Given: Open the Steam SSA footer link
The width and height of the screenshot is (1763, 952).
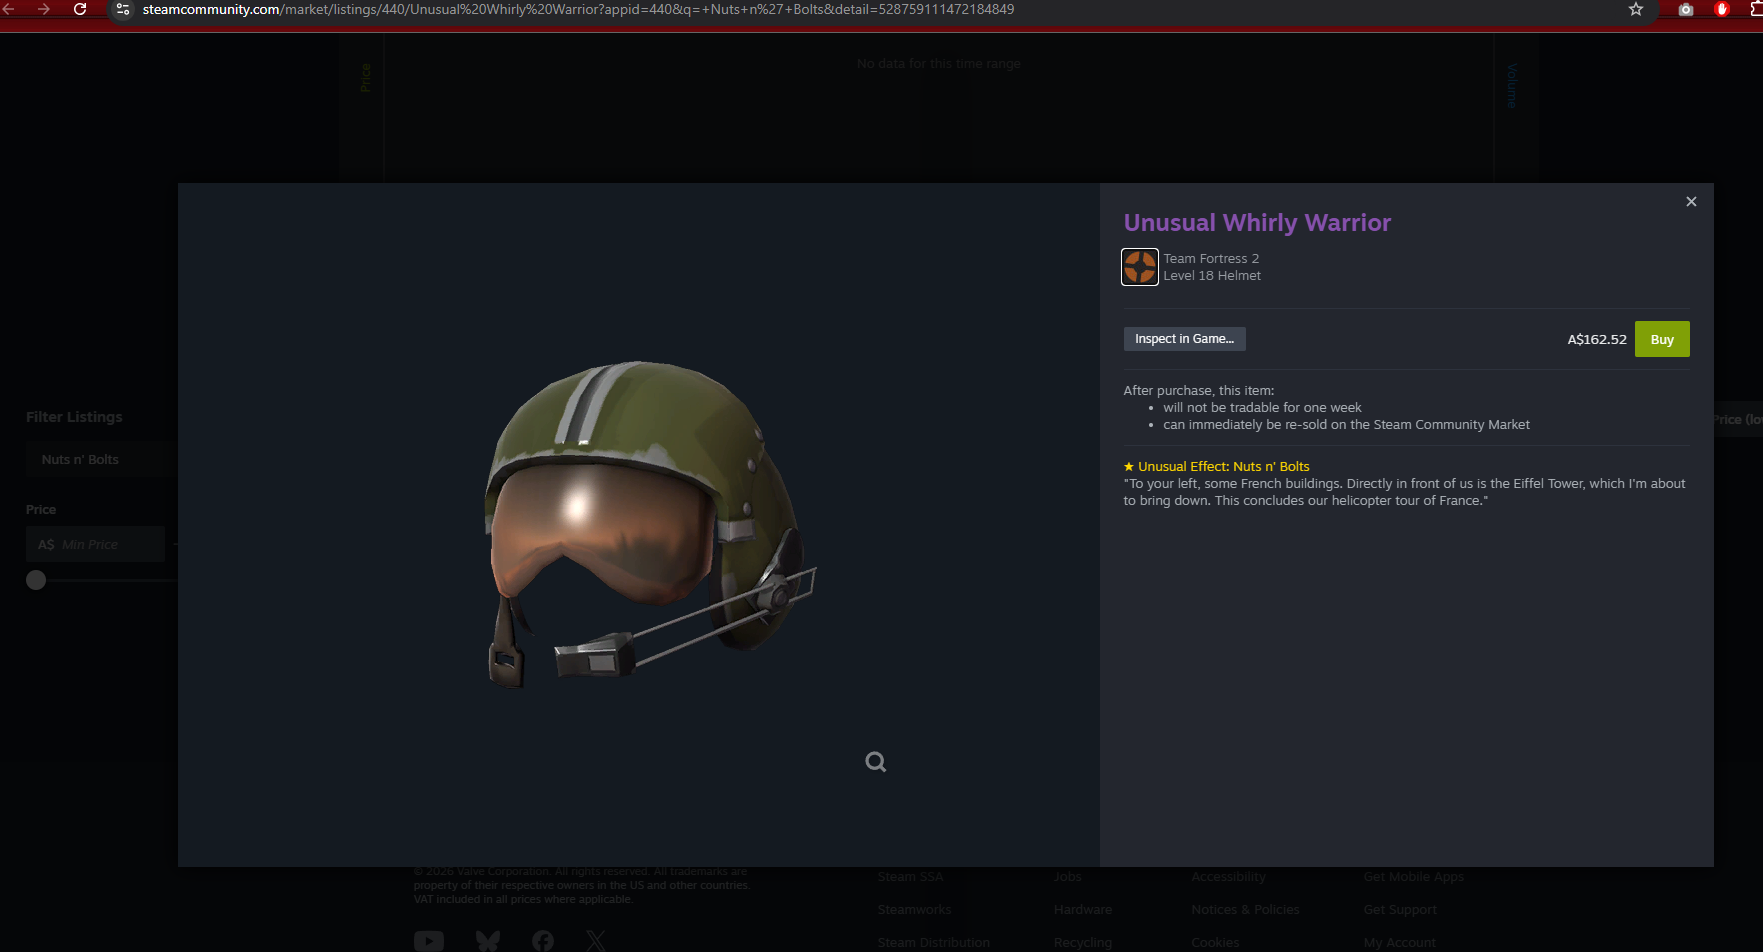Looking at the screenshot, I should (x=910, y=877).
